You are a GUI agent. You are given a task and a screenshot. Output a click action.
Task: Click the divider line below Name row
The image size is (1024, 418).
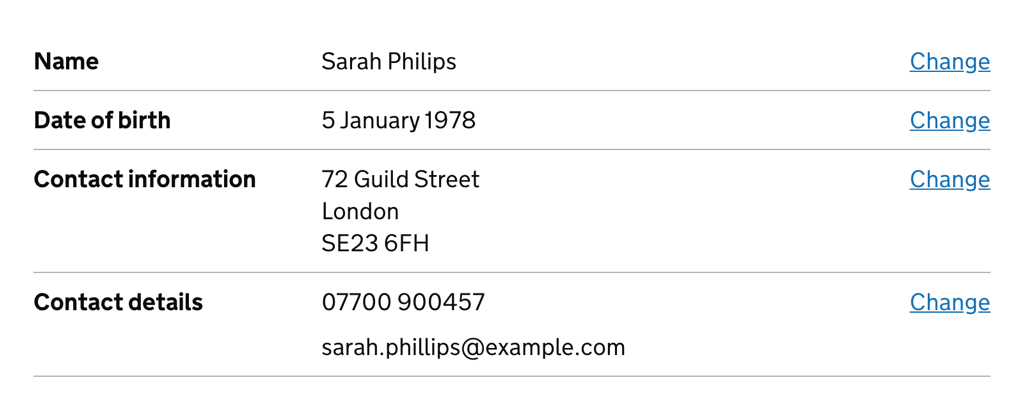pyautogui.click(x=512, y=91)
